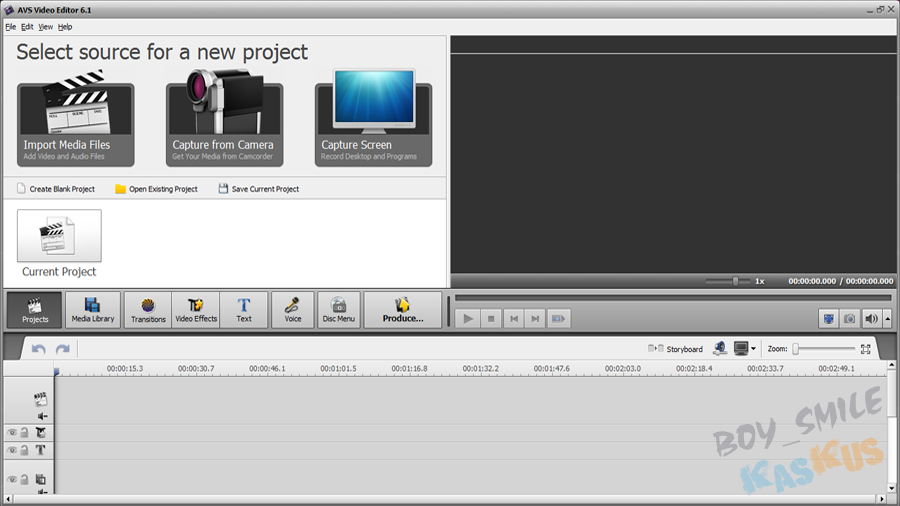The height and width of the screenshot is (506, 900).
Task: Click timeline ruler at 00:00:15.3
Action: [125, 368]
